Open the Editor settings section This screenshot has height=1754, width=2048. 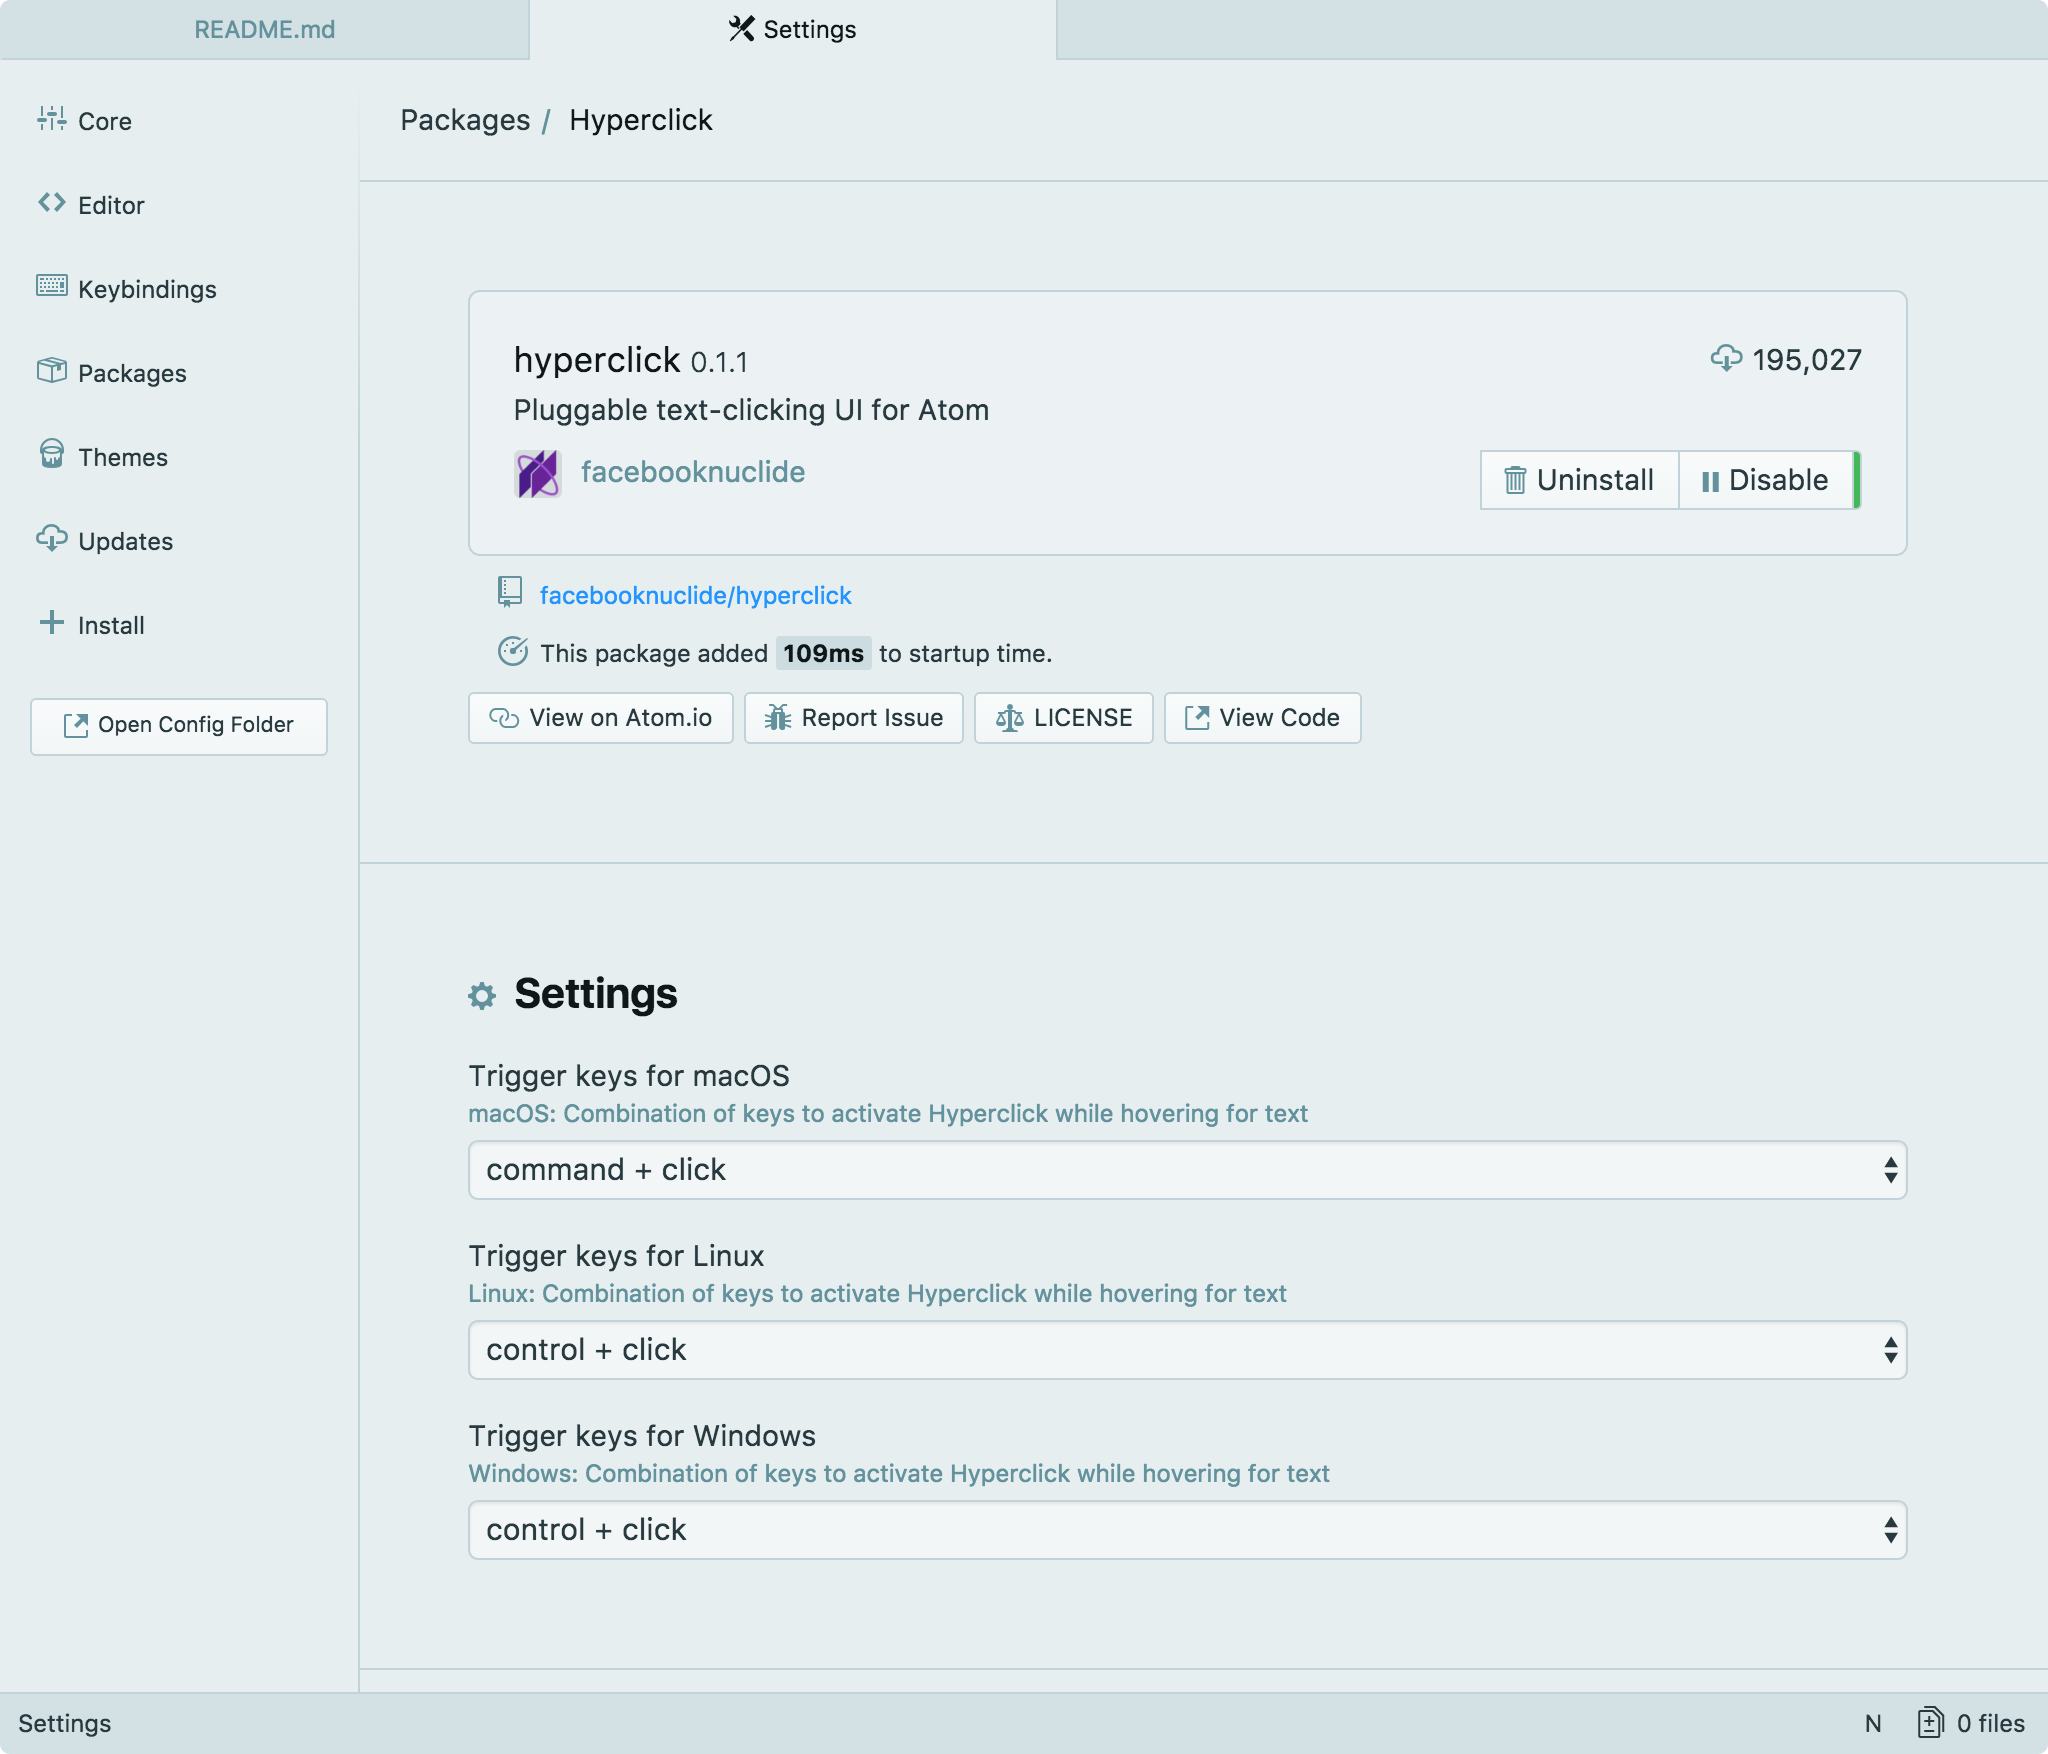pos(110,205)
